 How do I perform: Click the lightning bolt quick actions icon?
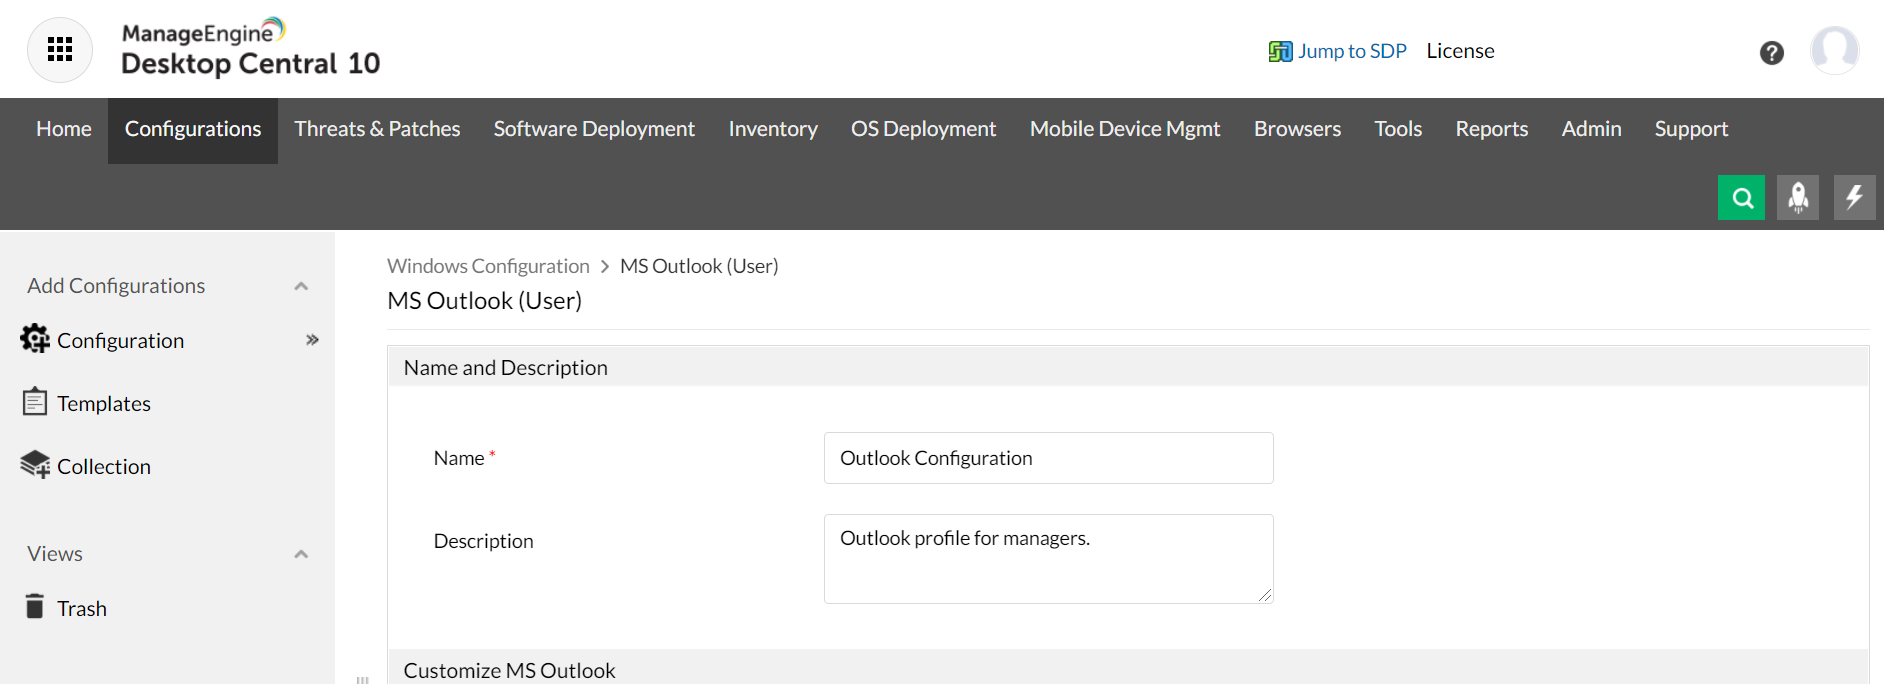click(1854, 197)
